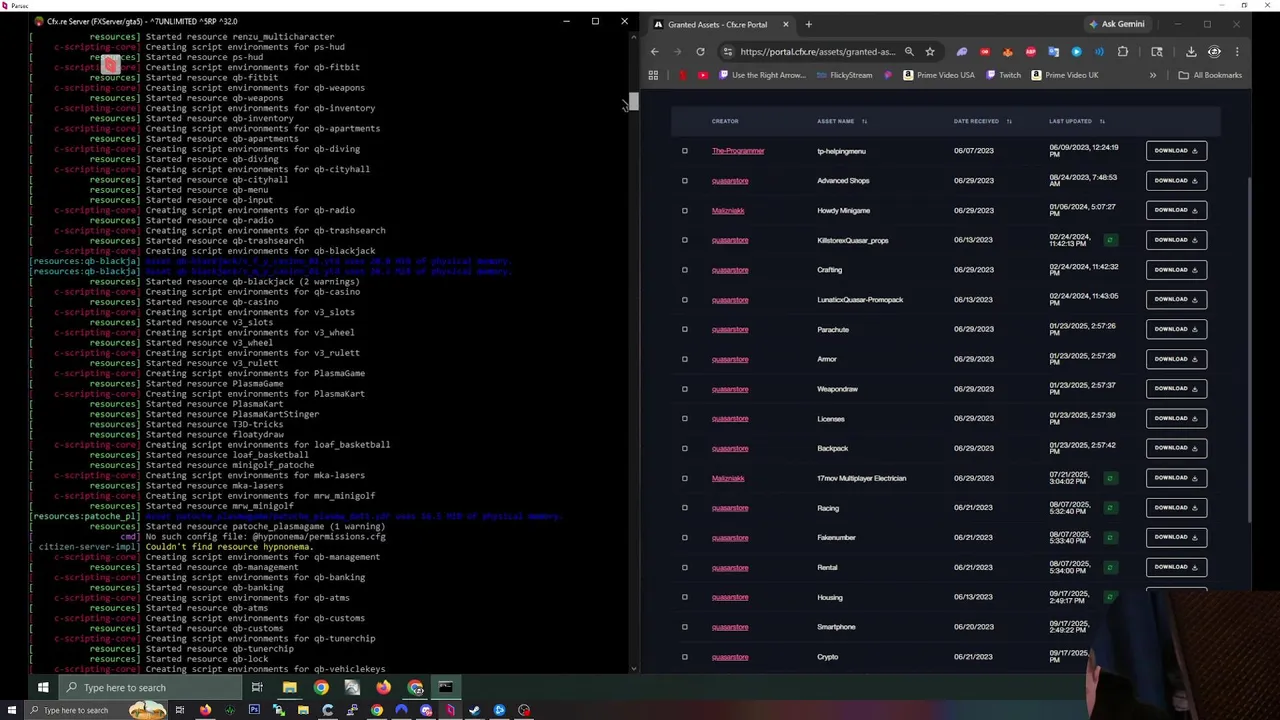Open the Chrome profile avatar

pos(1214,52)
